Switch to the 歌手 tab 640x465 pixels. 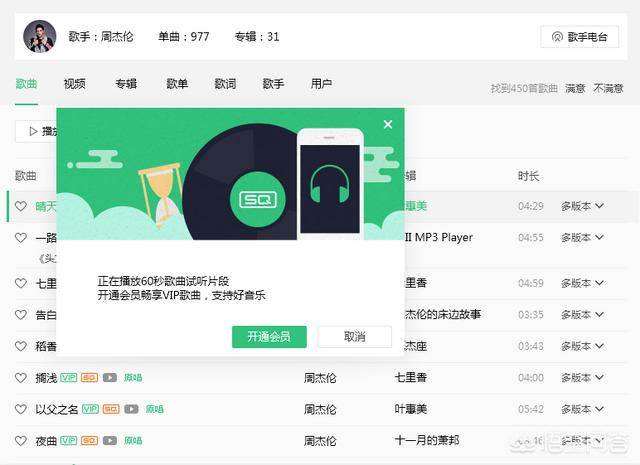[273, 84]
